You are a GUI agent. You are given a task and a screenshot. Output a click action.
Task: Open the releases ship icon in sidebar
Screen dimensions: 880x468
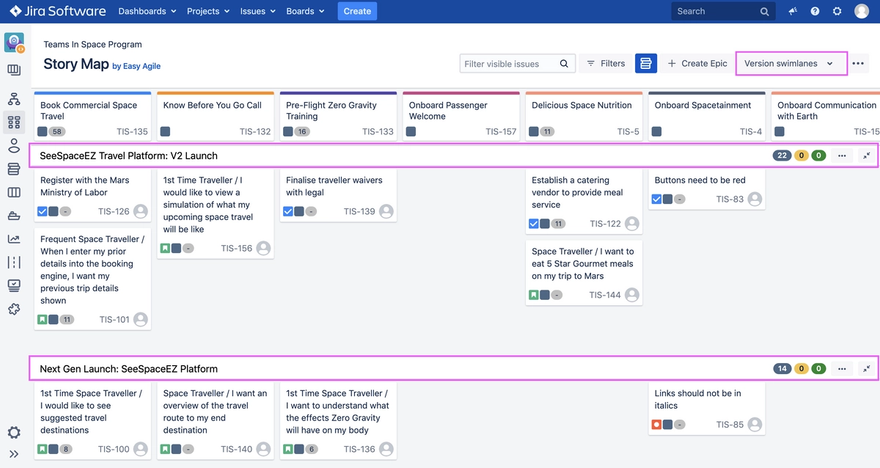[14, 216]
